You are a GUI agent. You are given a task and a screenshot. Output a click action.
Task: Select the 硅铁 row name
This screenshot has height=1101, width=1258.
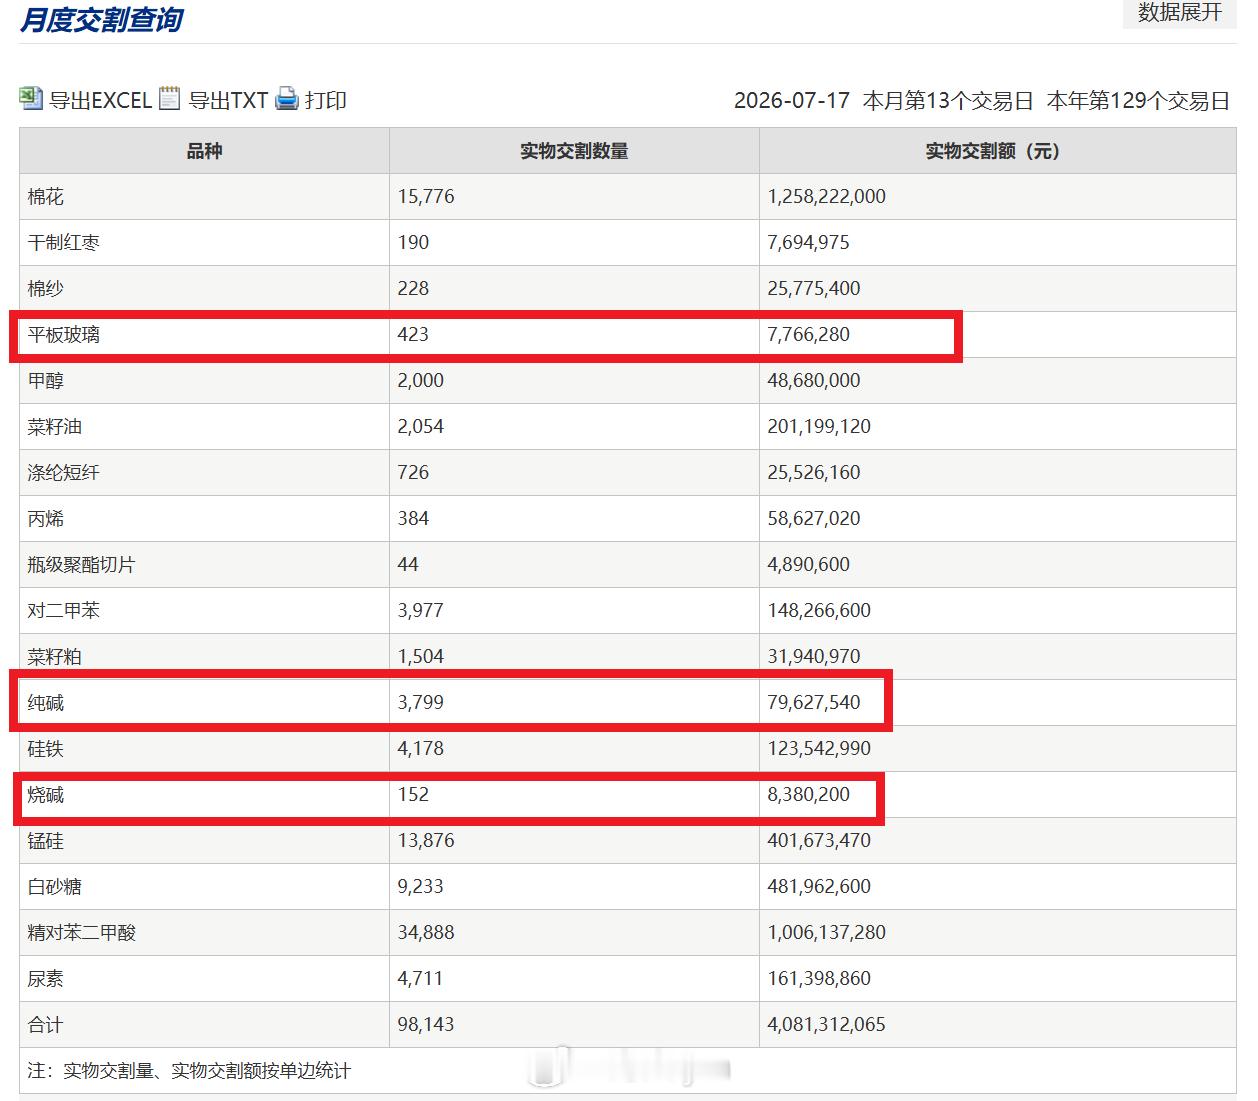click(x=46, y=749)
